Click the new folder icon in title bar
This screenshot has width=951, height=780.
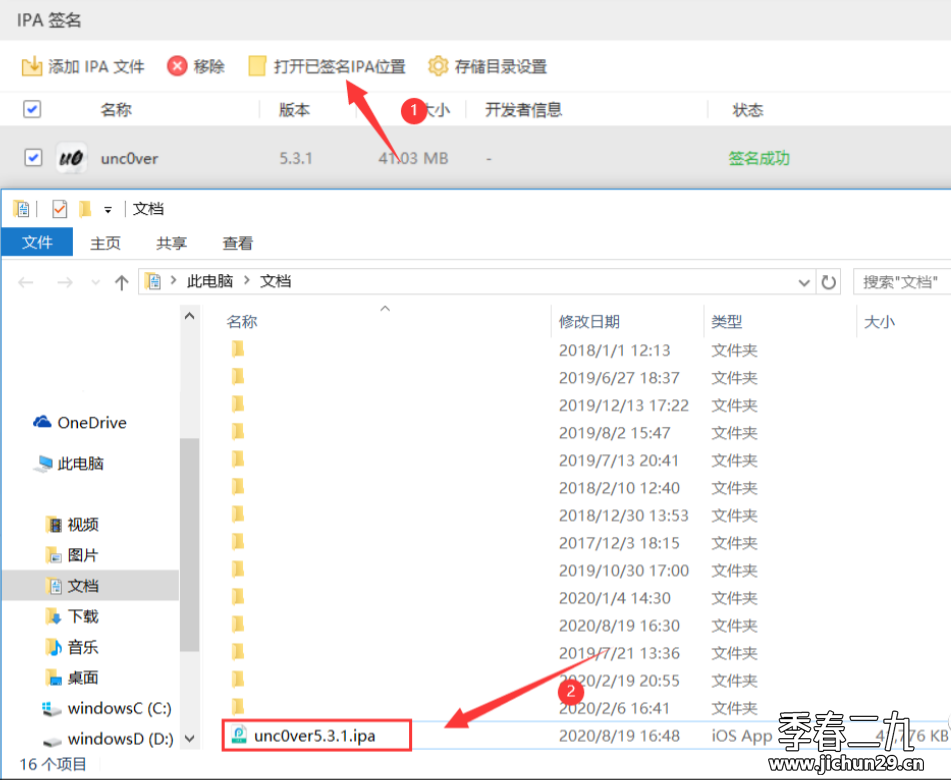tap(86, 209)
